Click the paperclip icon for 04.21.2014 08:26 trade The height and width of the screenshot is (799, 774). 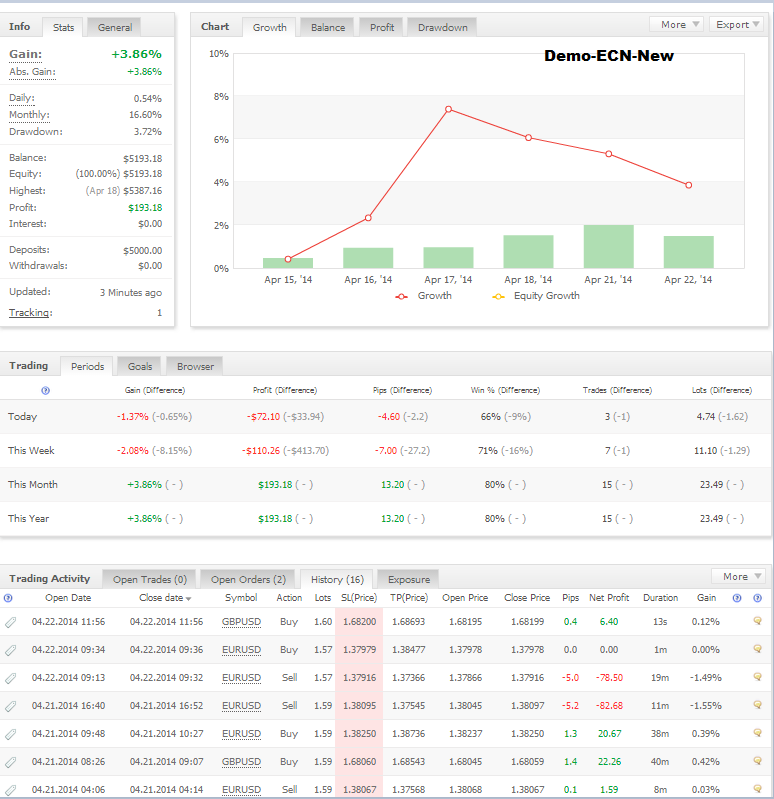(x=10, y=762)
